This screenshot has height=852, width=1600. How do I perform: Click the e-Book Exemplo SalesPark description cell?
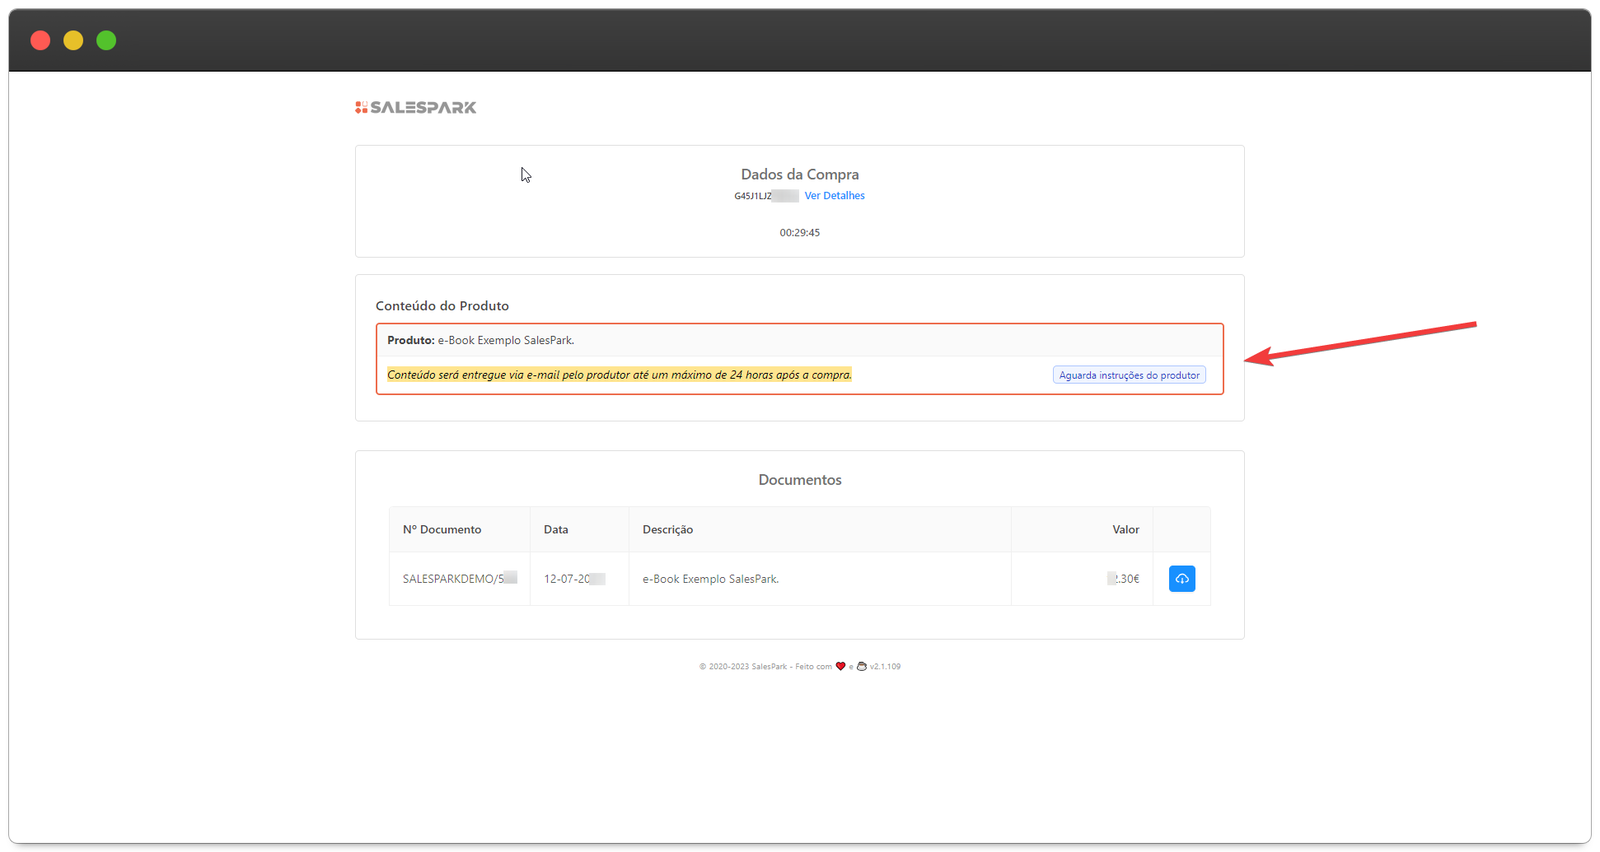(710, 579)
